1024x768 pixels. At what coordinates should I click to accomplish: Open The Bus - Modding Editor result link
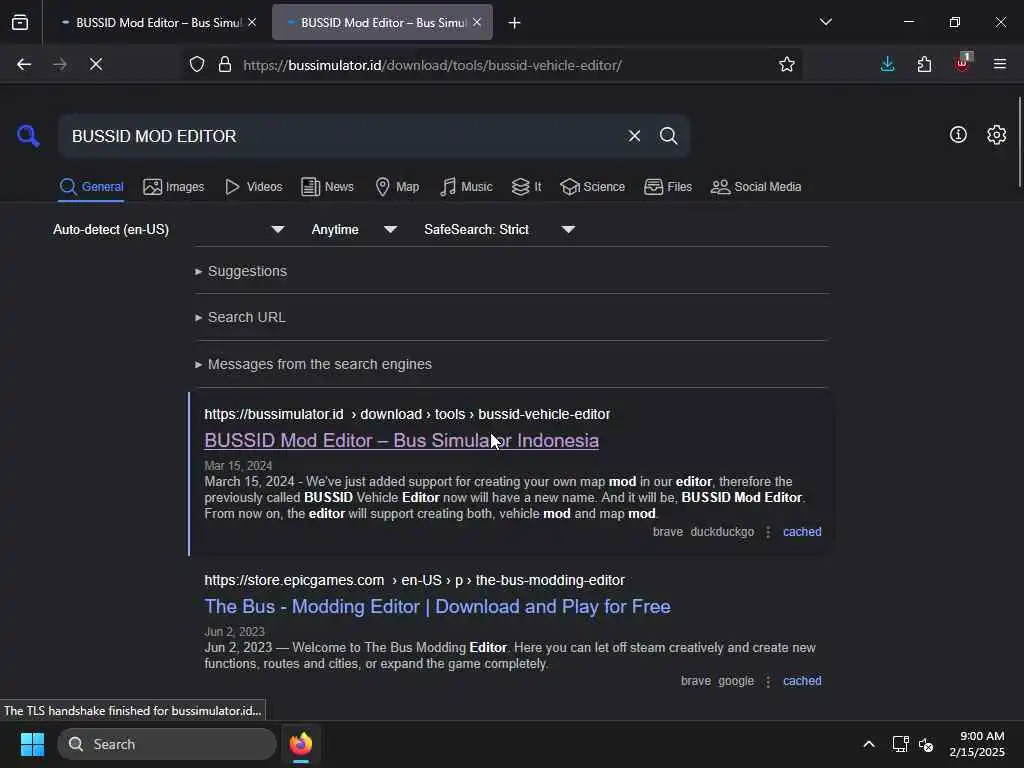pos(438,607)
